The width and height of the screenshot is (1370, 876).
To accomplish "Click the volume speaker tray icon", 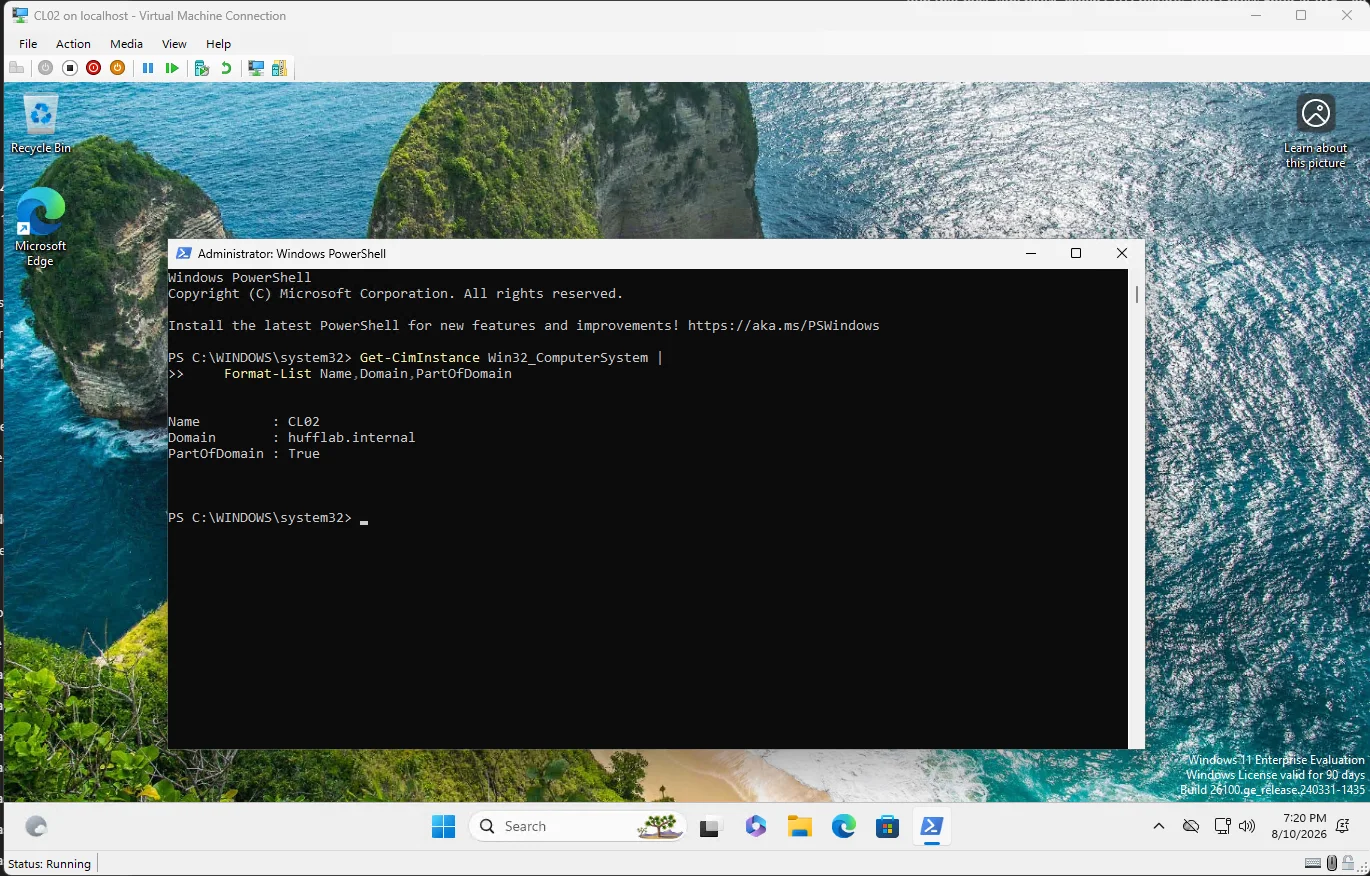I will [x=1246, y=826].
